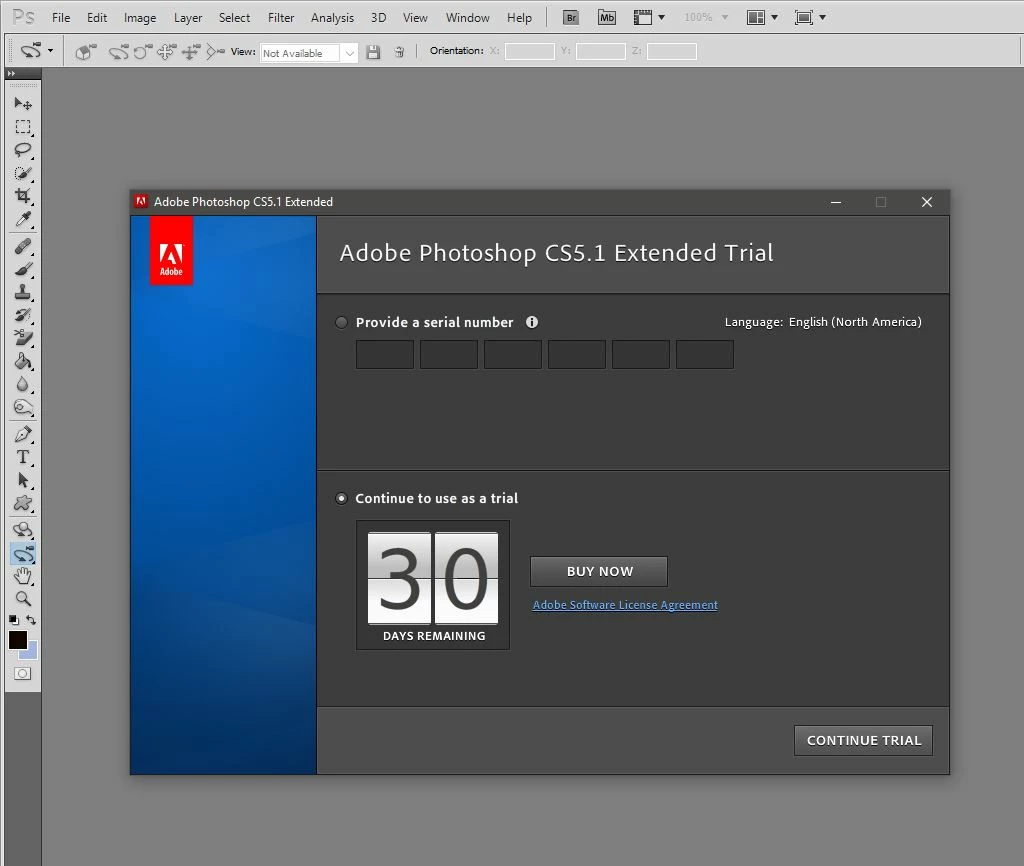Reset to default foreground and background colors
The image size is (1024, 866).
pos(14,620)
